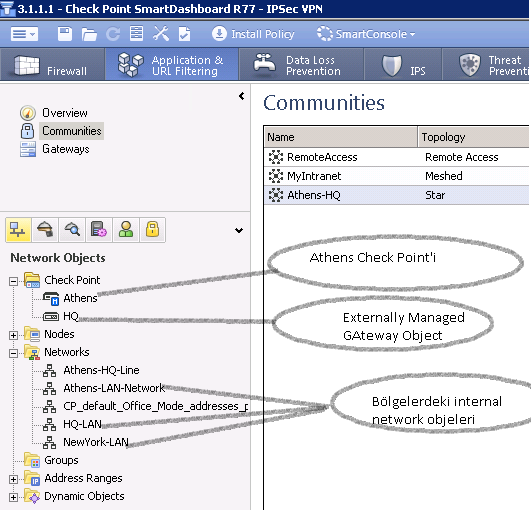Select the Athens-HQ community row
This screenshot has width=531, height=510.
click(397, 195)
